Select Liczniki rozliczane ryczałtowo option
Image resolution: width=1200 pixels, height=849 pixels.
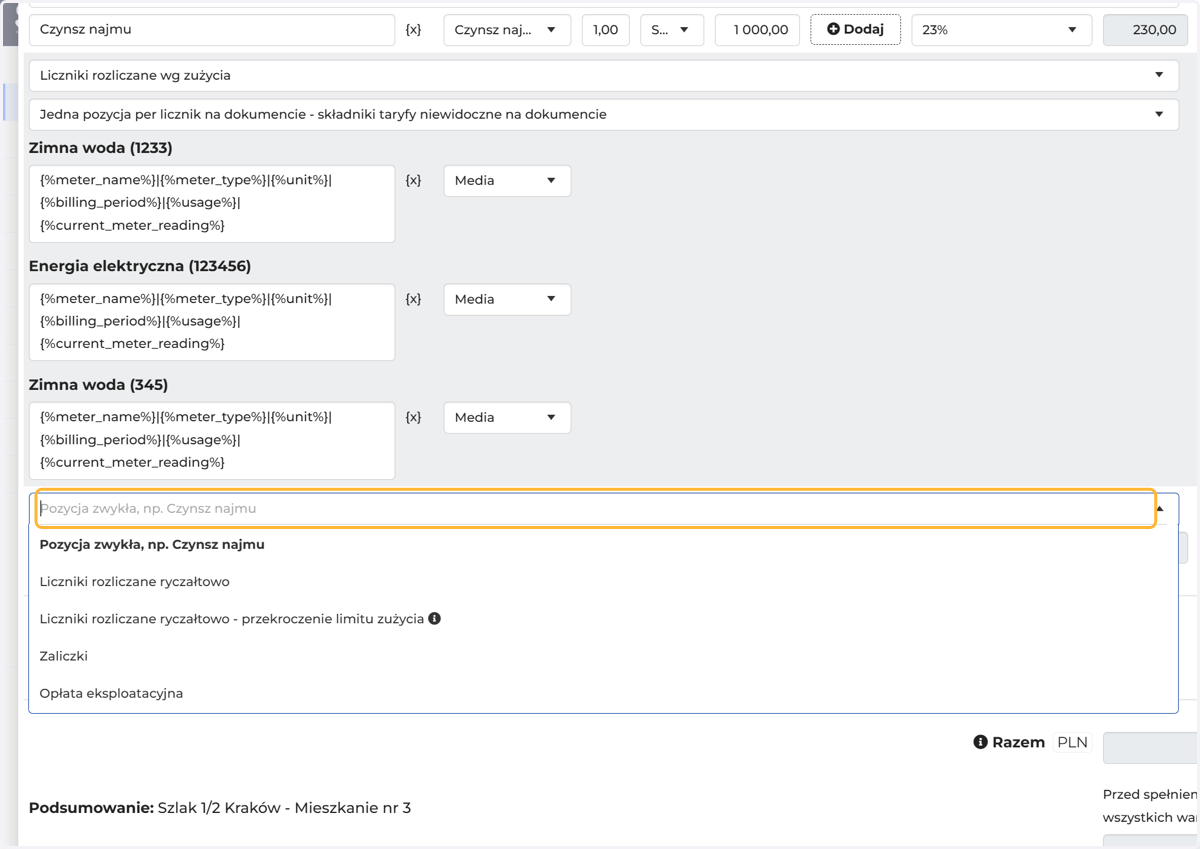tap(604, 582)
